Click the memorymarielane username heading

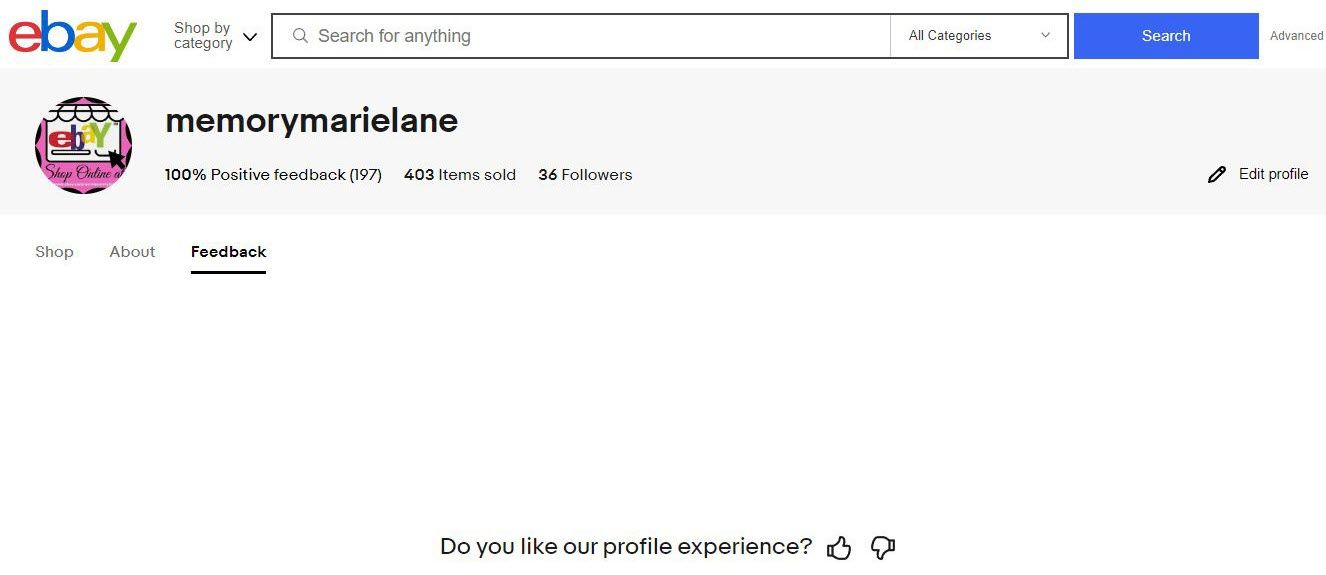[x=311, y=121]
